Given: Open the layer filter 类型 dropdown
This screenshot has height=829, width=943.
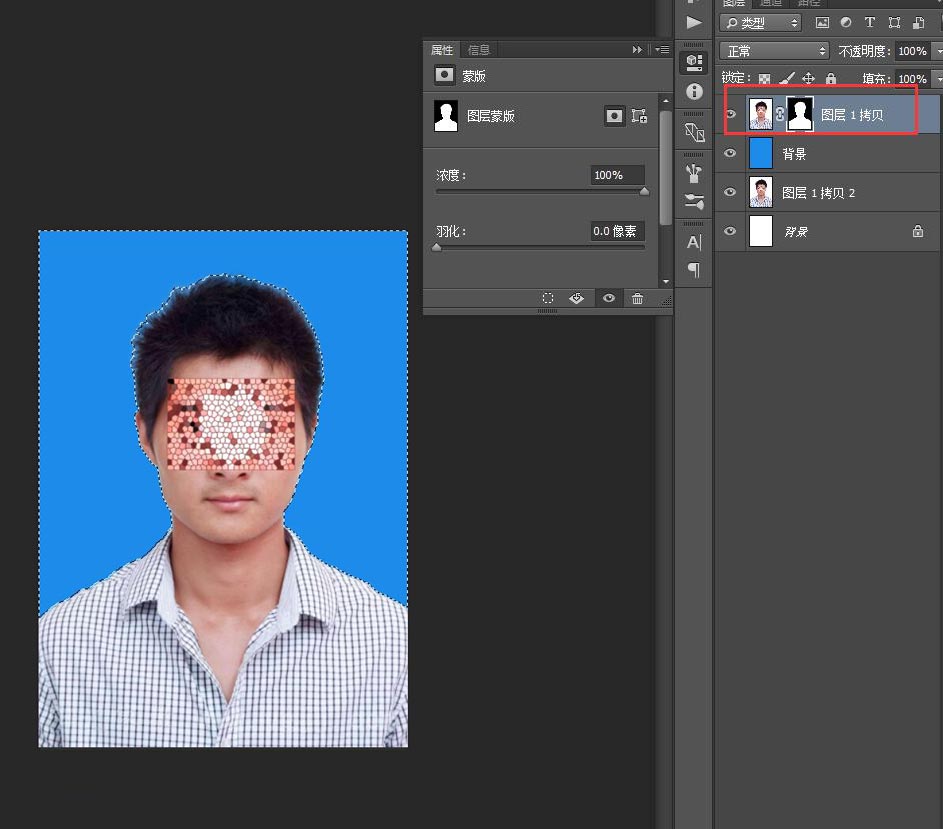Looking at the screenshot, I should [x=761, y=22].
